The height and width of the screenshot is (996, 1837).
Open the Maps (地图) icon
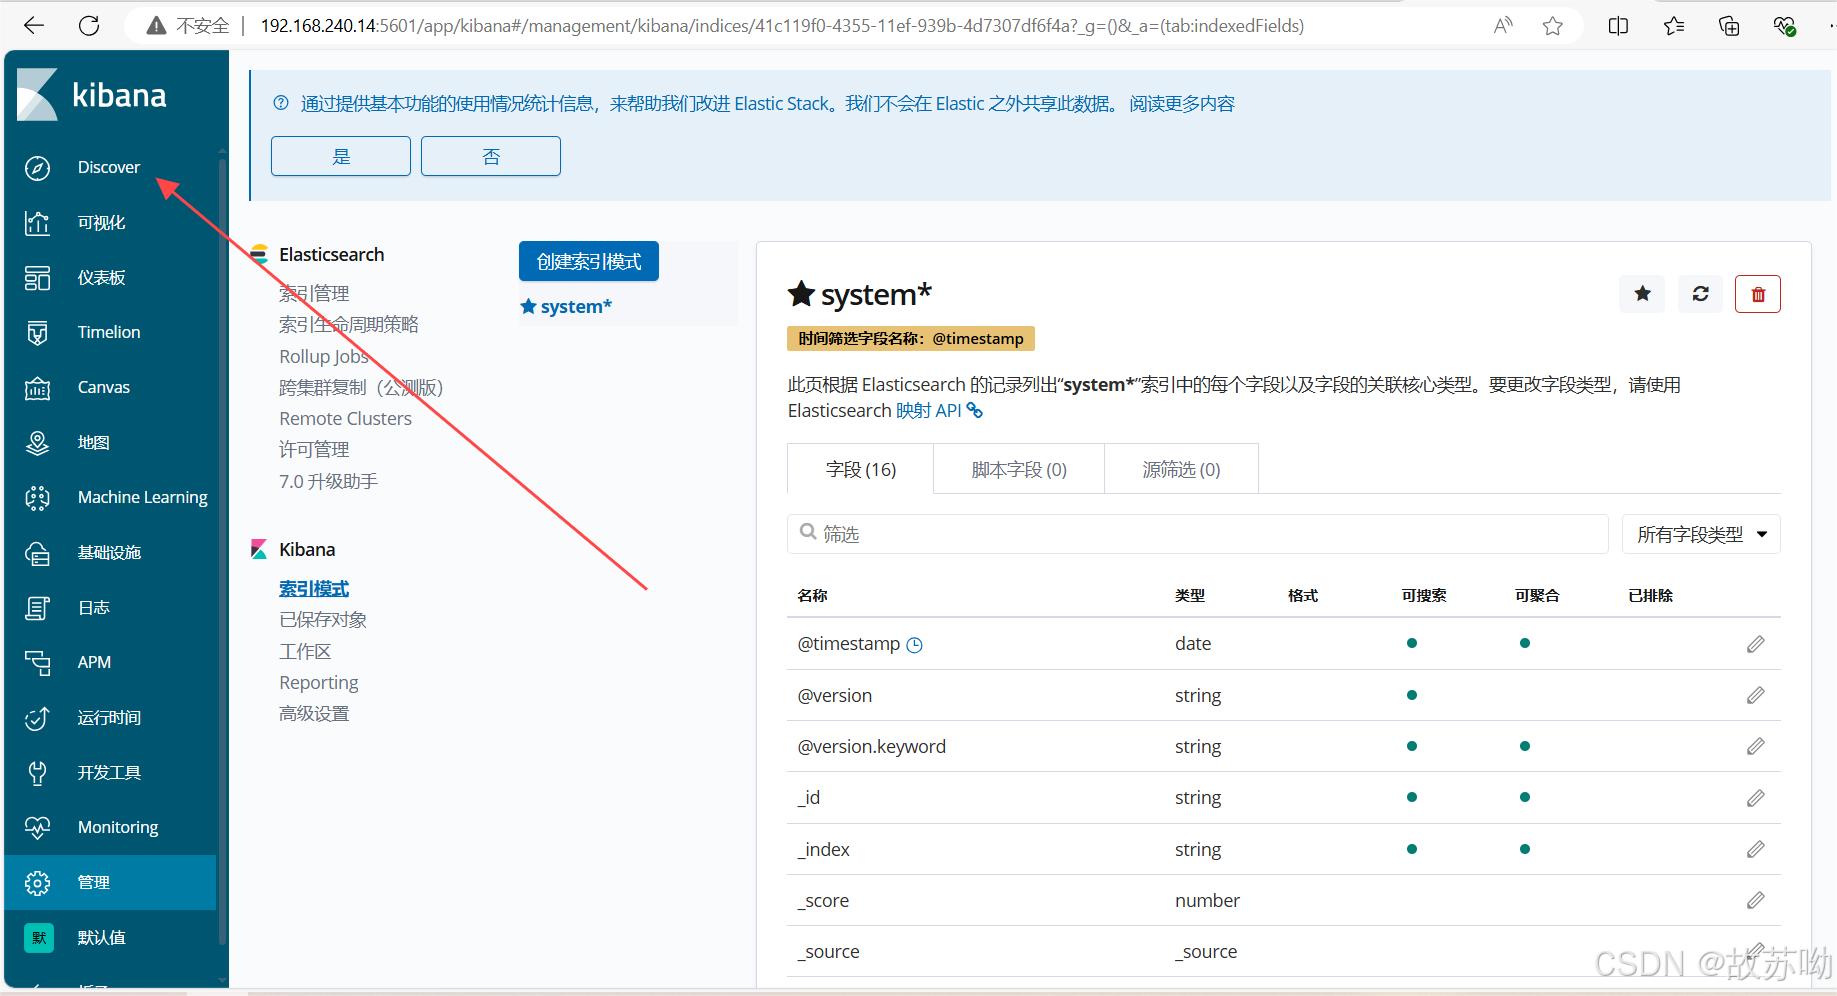pos(37,443)
